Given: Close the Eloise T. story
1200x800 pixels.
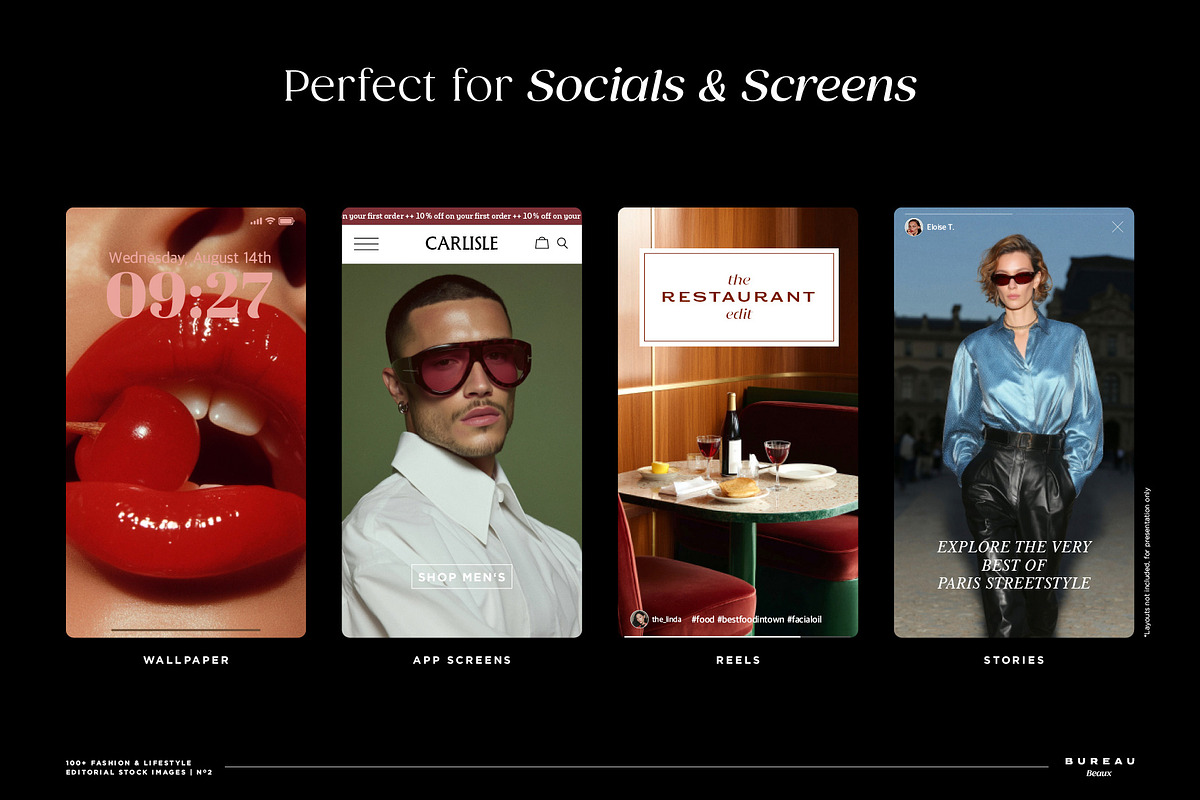Looking at the screenshot, I should pyautogui.click(x=1117, y=227).
